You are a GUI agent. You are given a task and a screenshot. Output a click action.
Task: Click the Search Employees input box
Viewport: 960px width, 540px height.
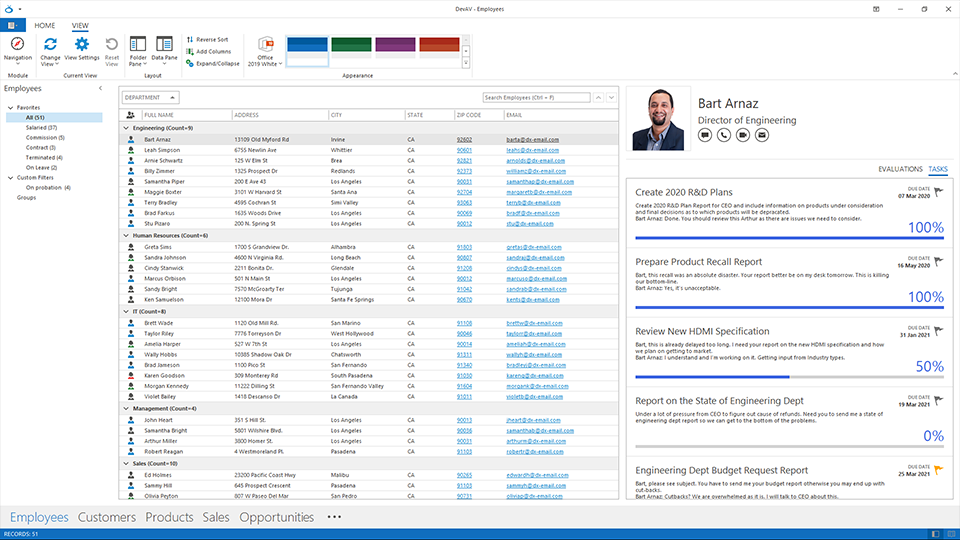pyautogui.click(x=535, y=97)
